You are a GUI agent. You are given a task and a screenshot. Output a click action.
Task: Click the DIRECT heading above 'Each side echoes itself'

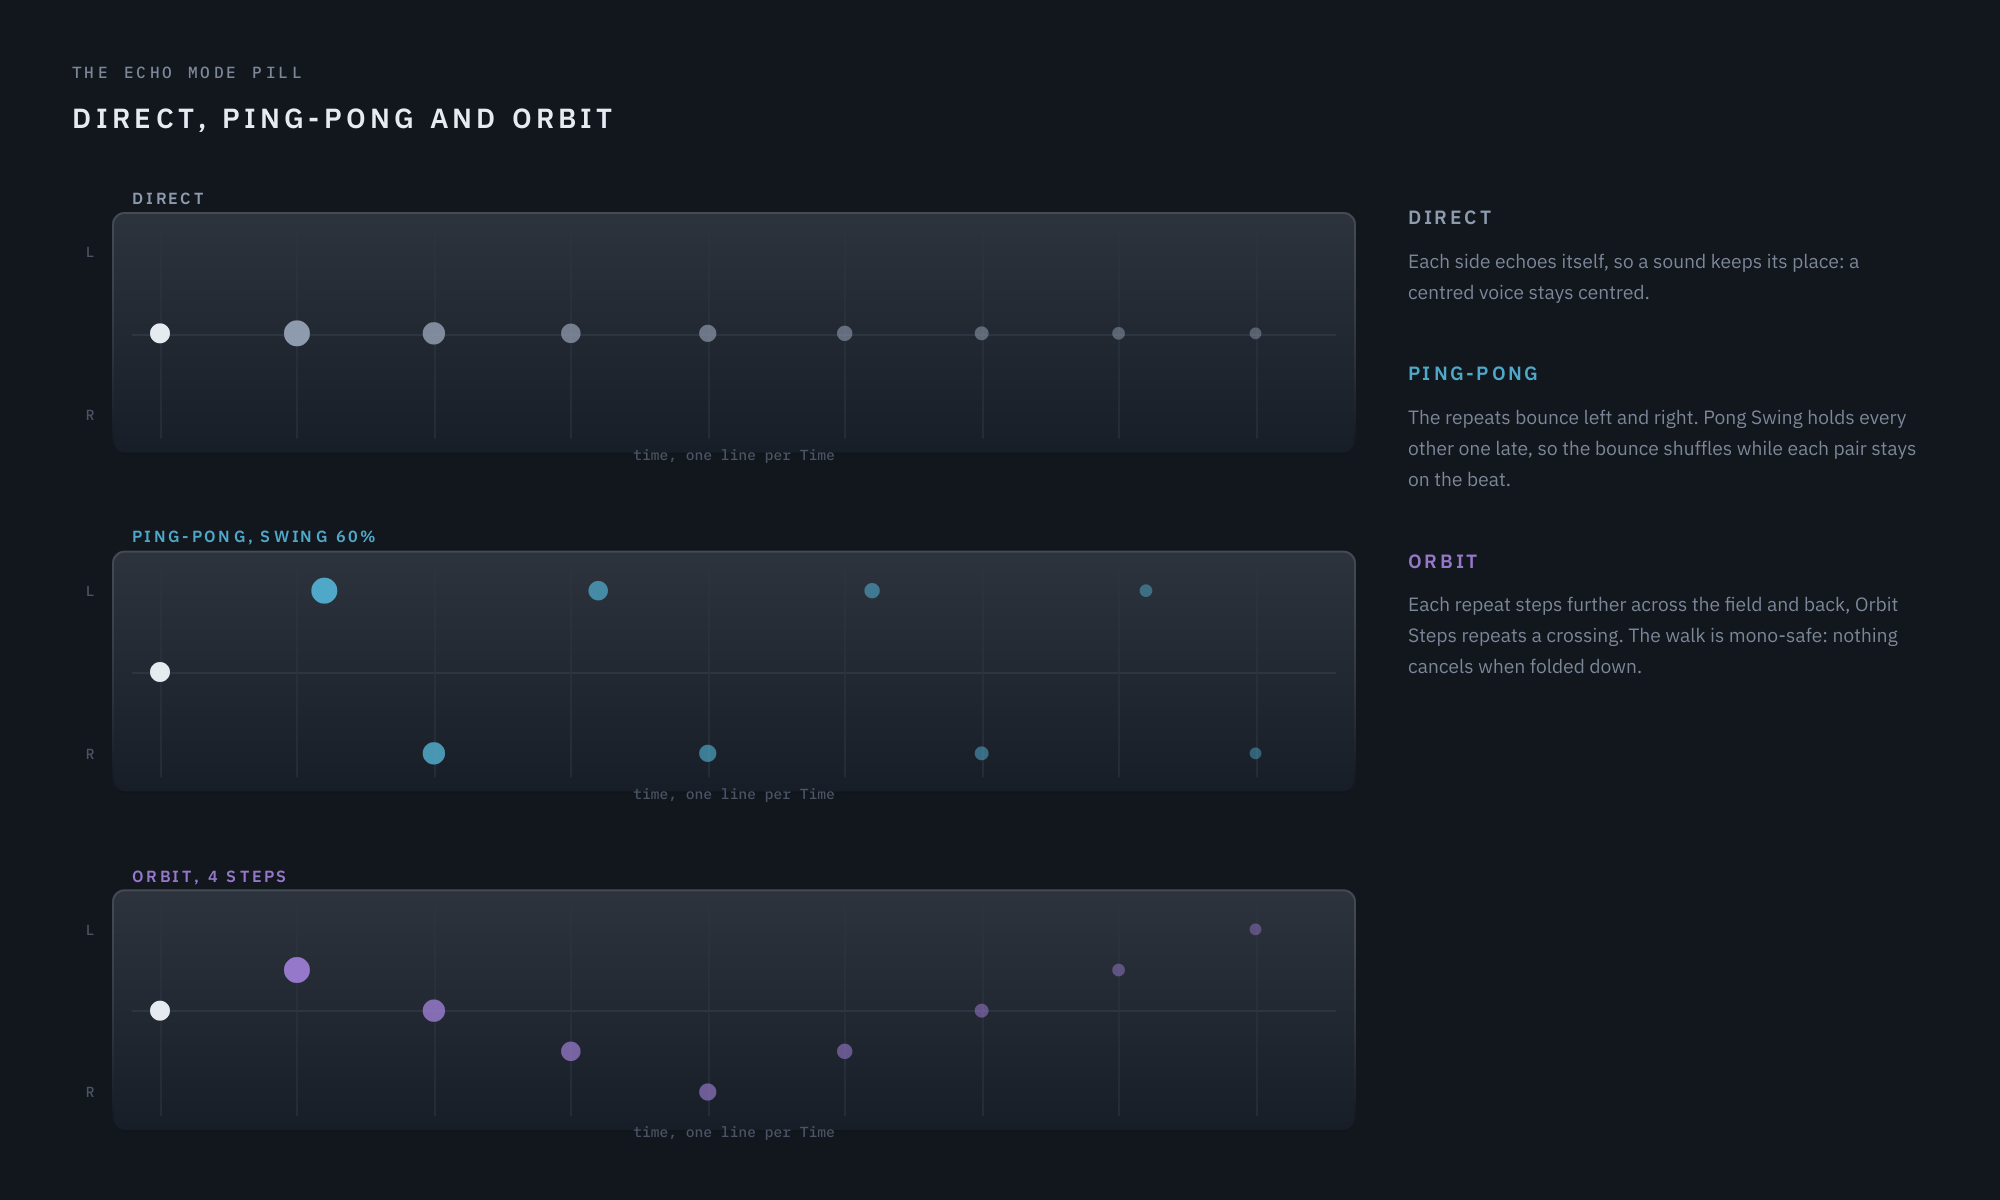tap(1450, 218)
